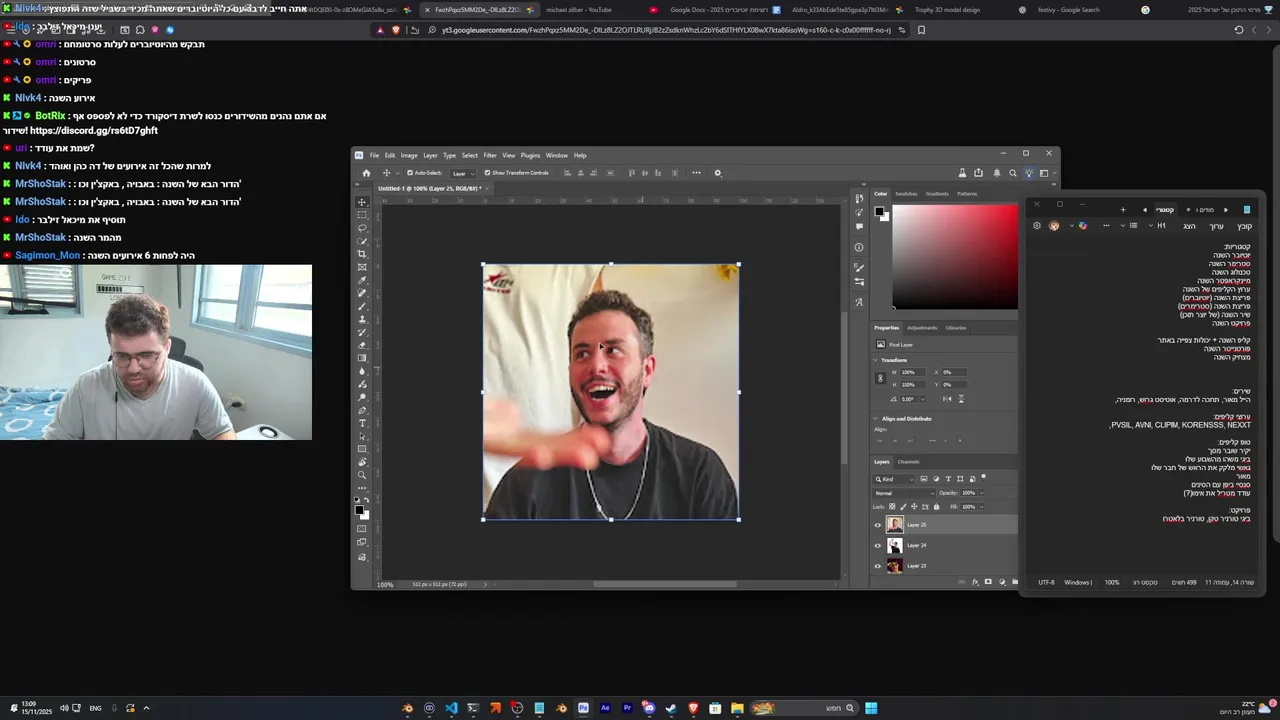Select the Clone Stamp tool
1280x720 pixels.
[361, 319]
